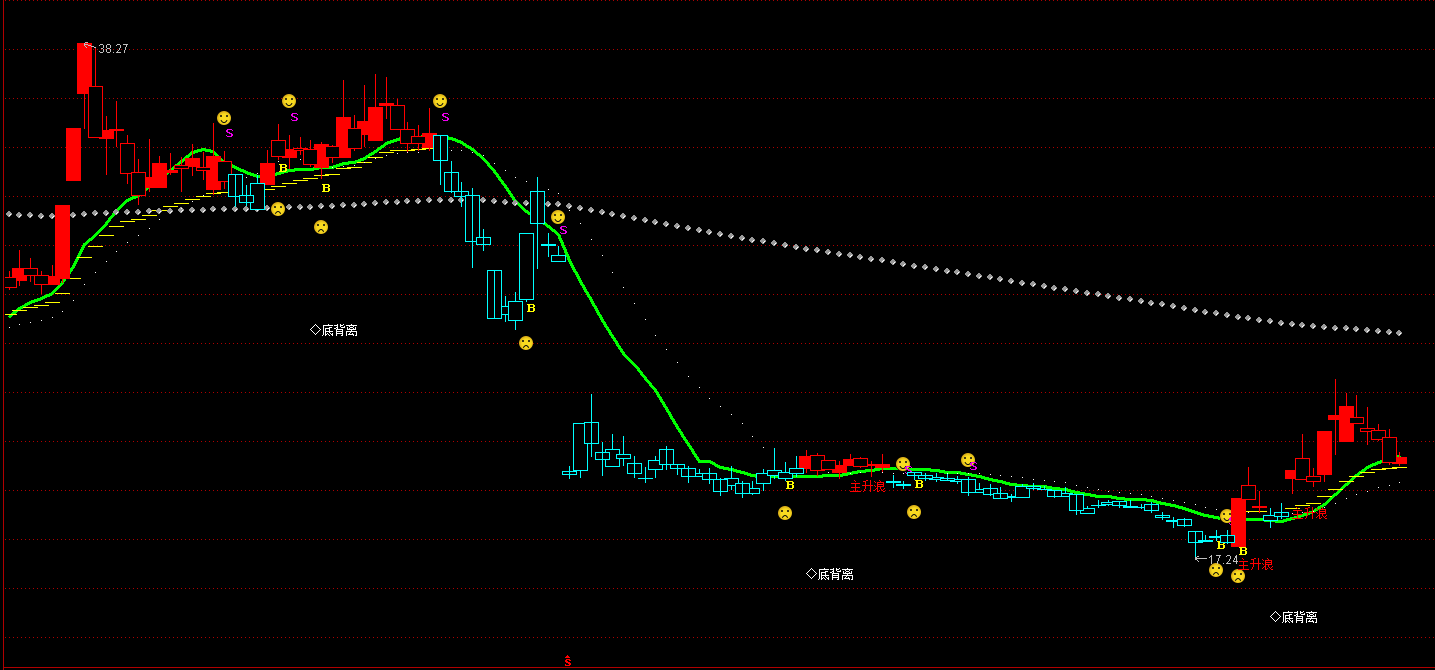This screenshot has height=670, width=1435.
Task: Select the 底背离 label below the two mid-chart sad faces
Action: [x=830, y=574]
